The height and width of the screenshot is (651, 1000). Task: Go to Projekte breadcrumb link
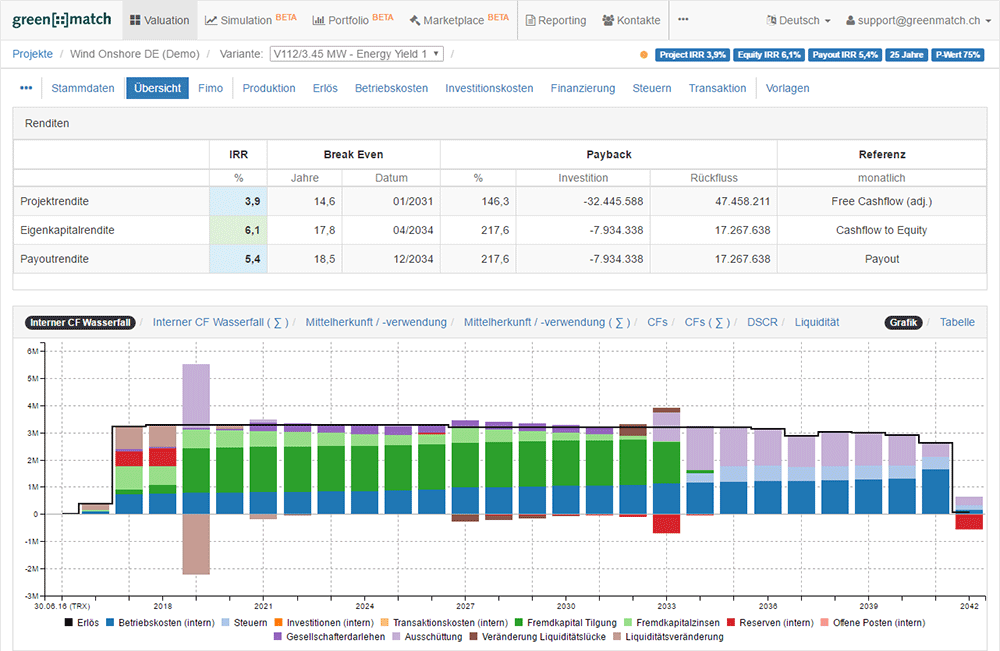coord(33,54)
